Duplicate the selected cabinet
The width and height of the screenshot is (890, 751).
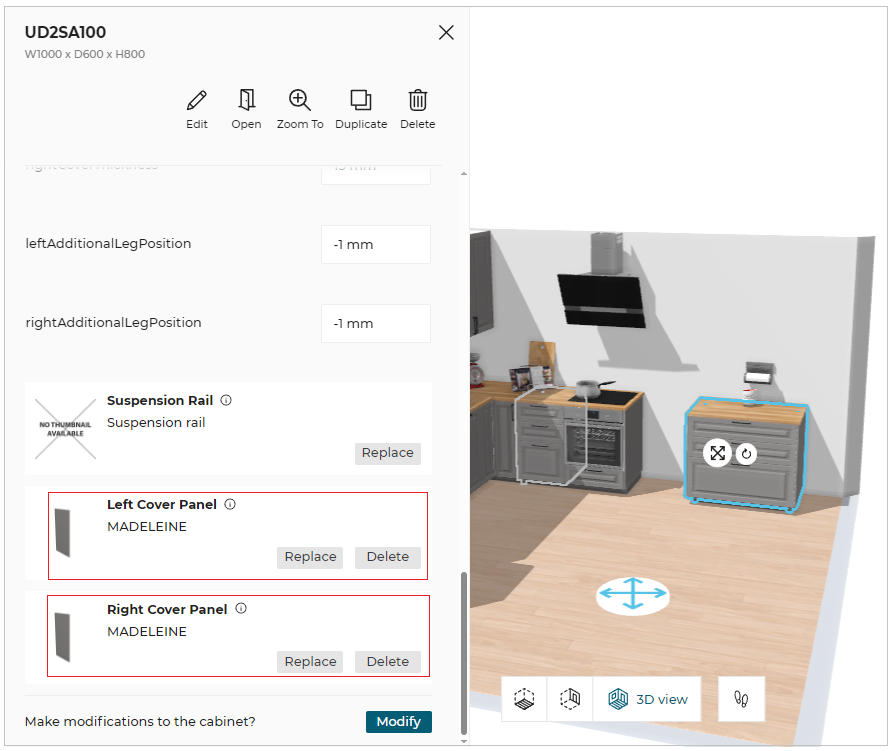coord(361,101)
